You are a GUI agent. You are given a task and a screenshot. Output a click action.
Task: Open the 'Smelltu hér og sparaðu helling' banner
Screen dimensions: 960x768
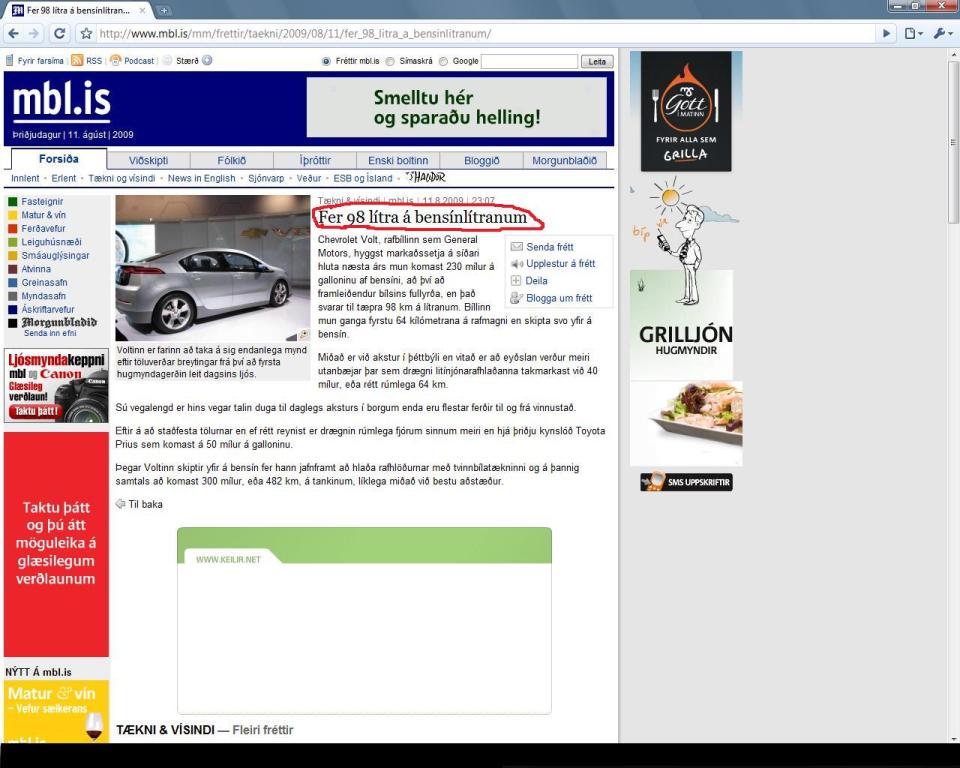(x=457, y=107)
